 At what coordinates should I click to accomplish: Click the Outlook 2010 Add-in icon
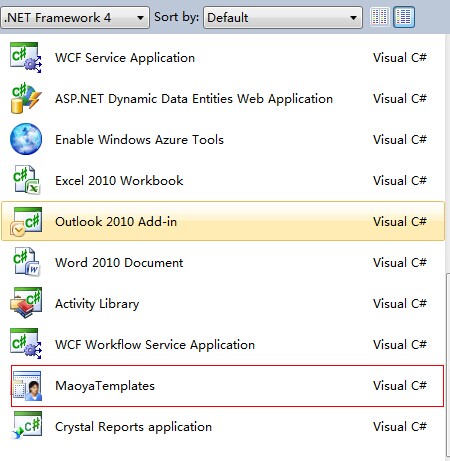pos(26,221)
